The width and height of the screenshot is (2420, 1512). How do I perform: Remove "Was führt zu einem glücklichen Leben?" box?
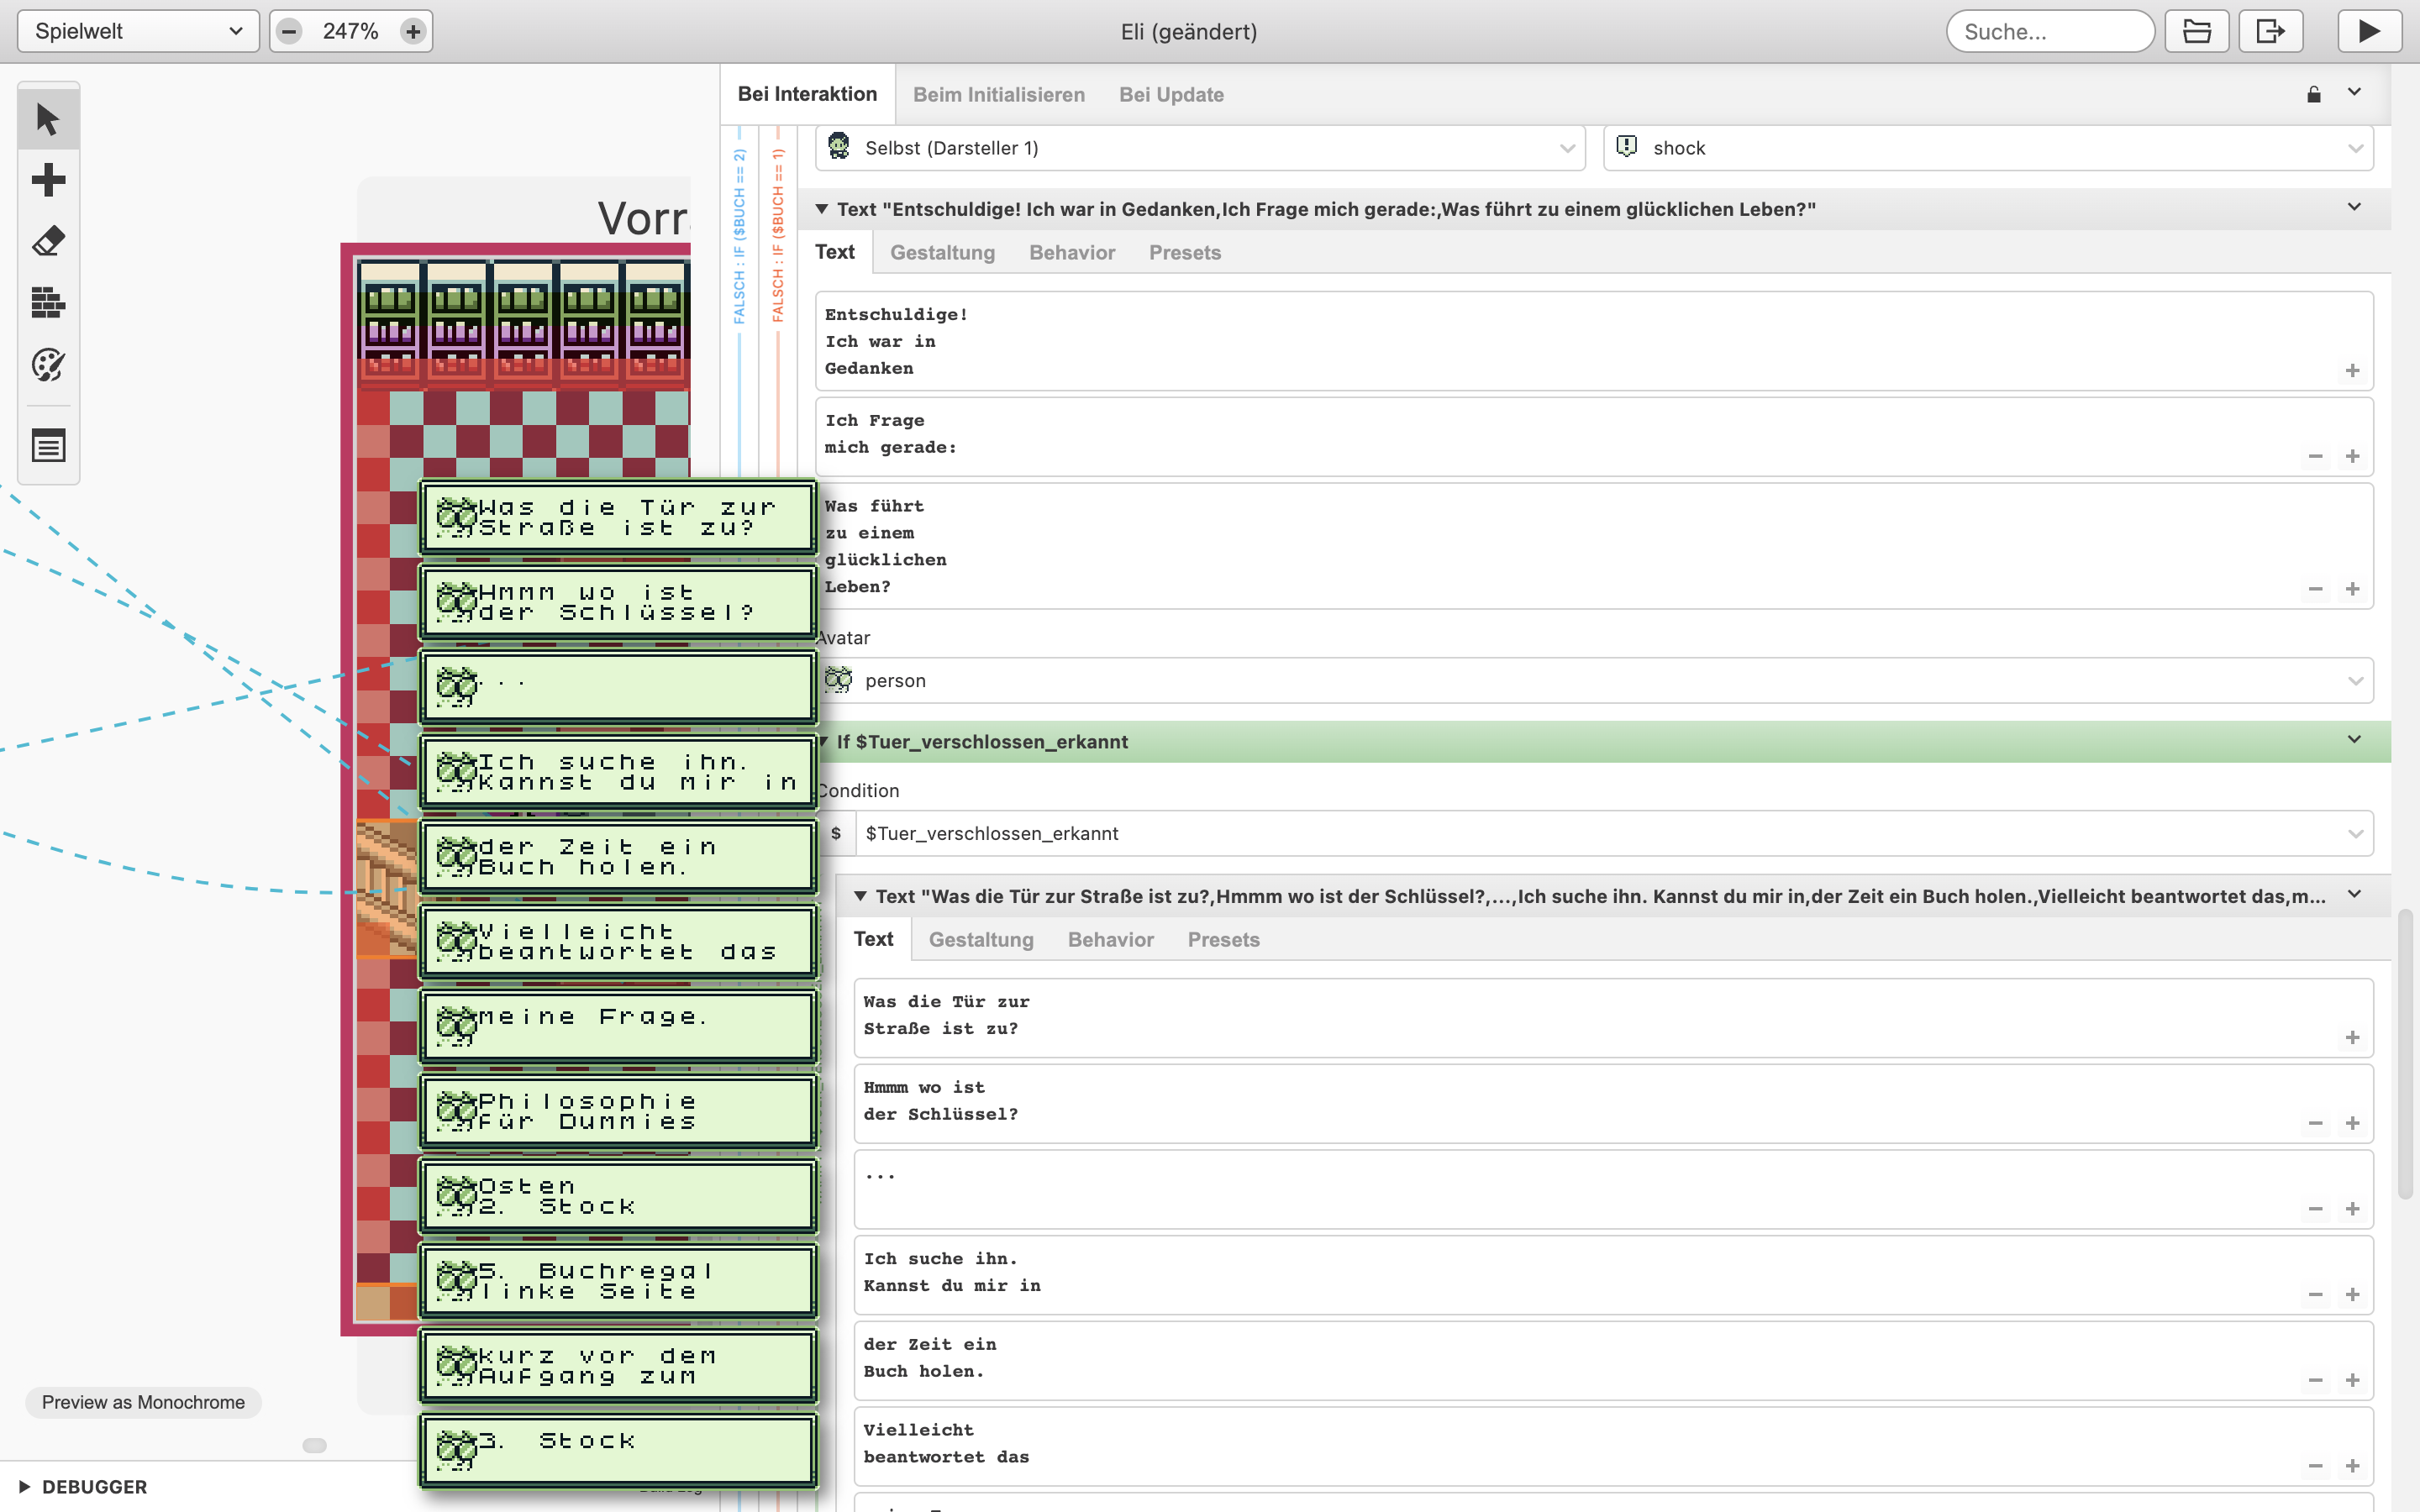2315,590
